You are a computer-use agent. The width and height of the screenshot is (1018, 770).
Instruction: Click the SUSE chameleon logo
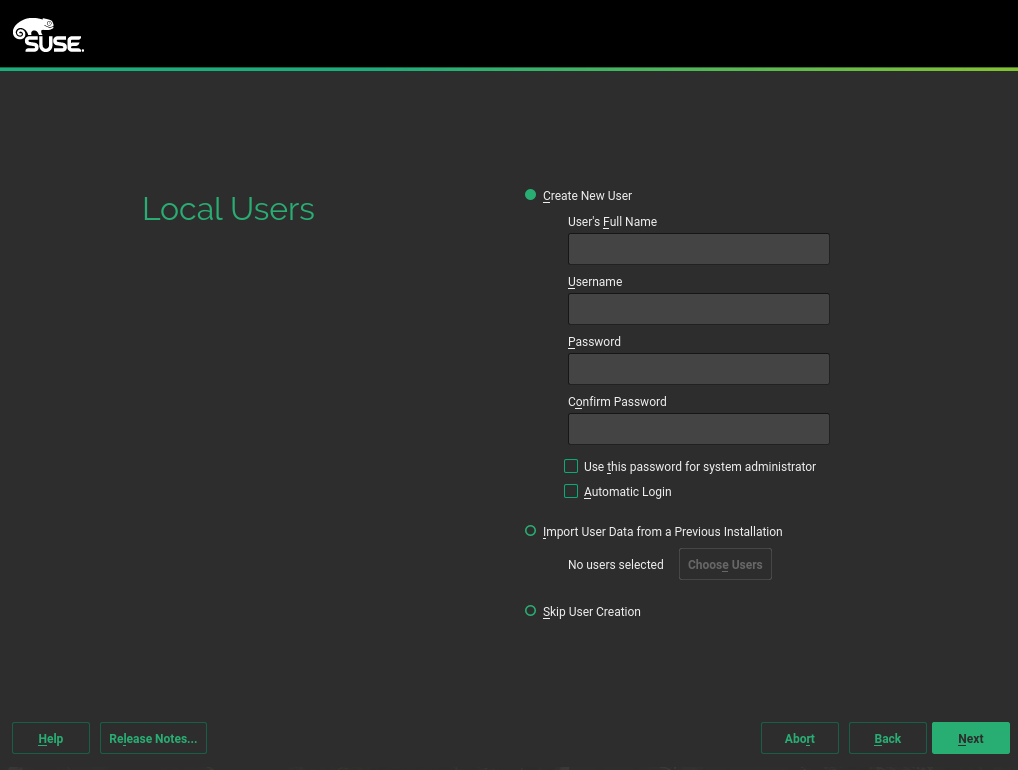tap(47, 35)
